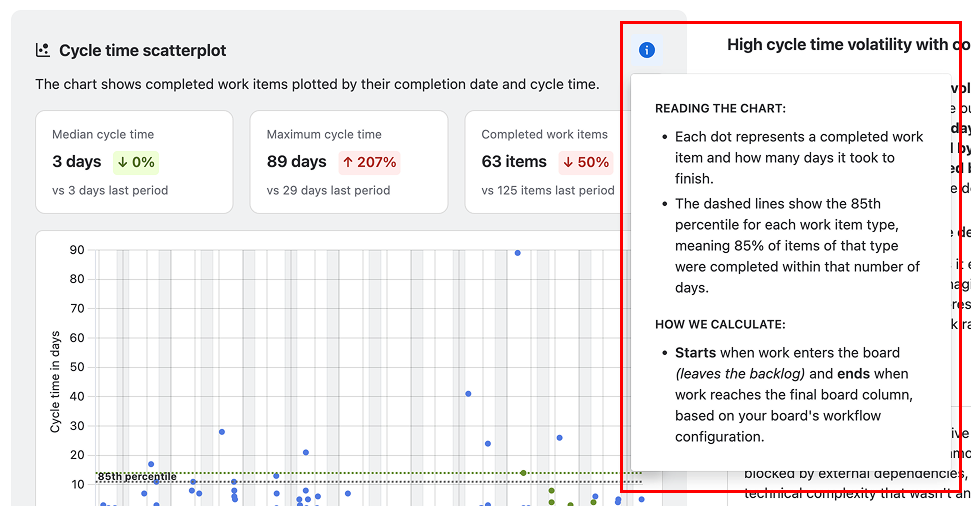Click the HOW WE CALCULATE heading
This screenshot has width=971, height=506.
(720, 324)
